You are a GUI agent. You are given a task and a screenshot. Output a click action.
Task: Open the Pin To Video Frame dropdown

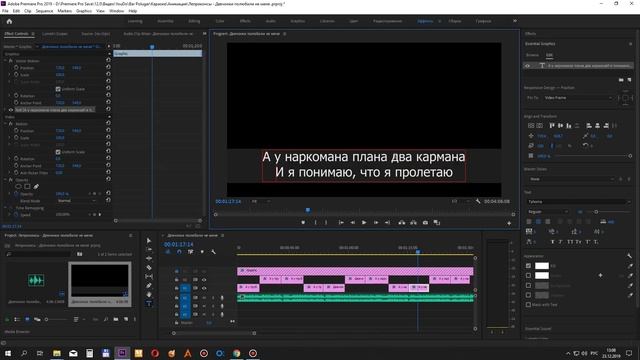578,98
